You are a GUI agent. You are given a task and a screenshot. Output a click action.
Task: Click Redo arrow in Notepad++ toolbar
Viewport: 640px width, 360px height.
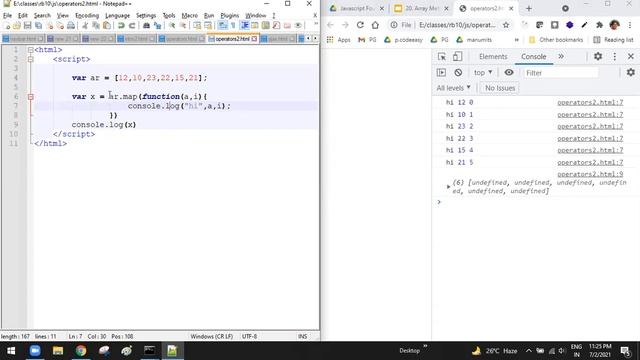(x=132, y=26)
